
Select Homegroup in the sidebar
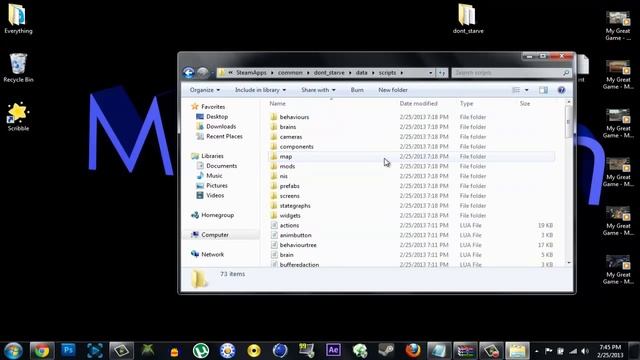pos(213,215)
